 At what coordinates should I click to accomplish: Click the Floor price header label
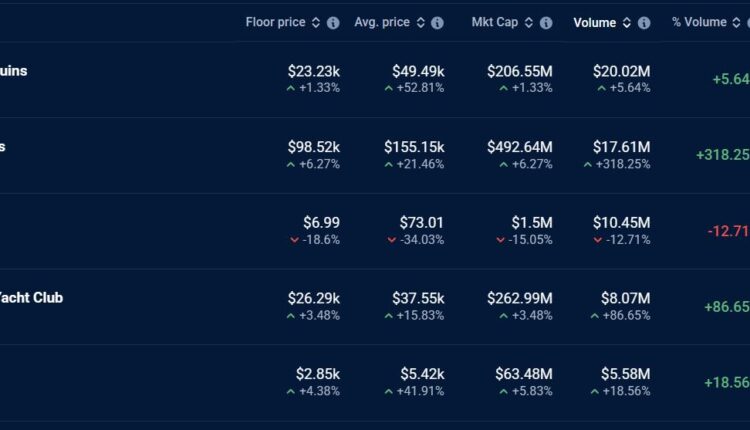[277, 23]
